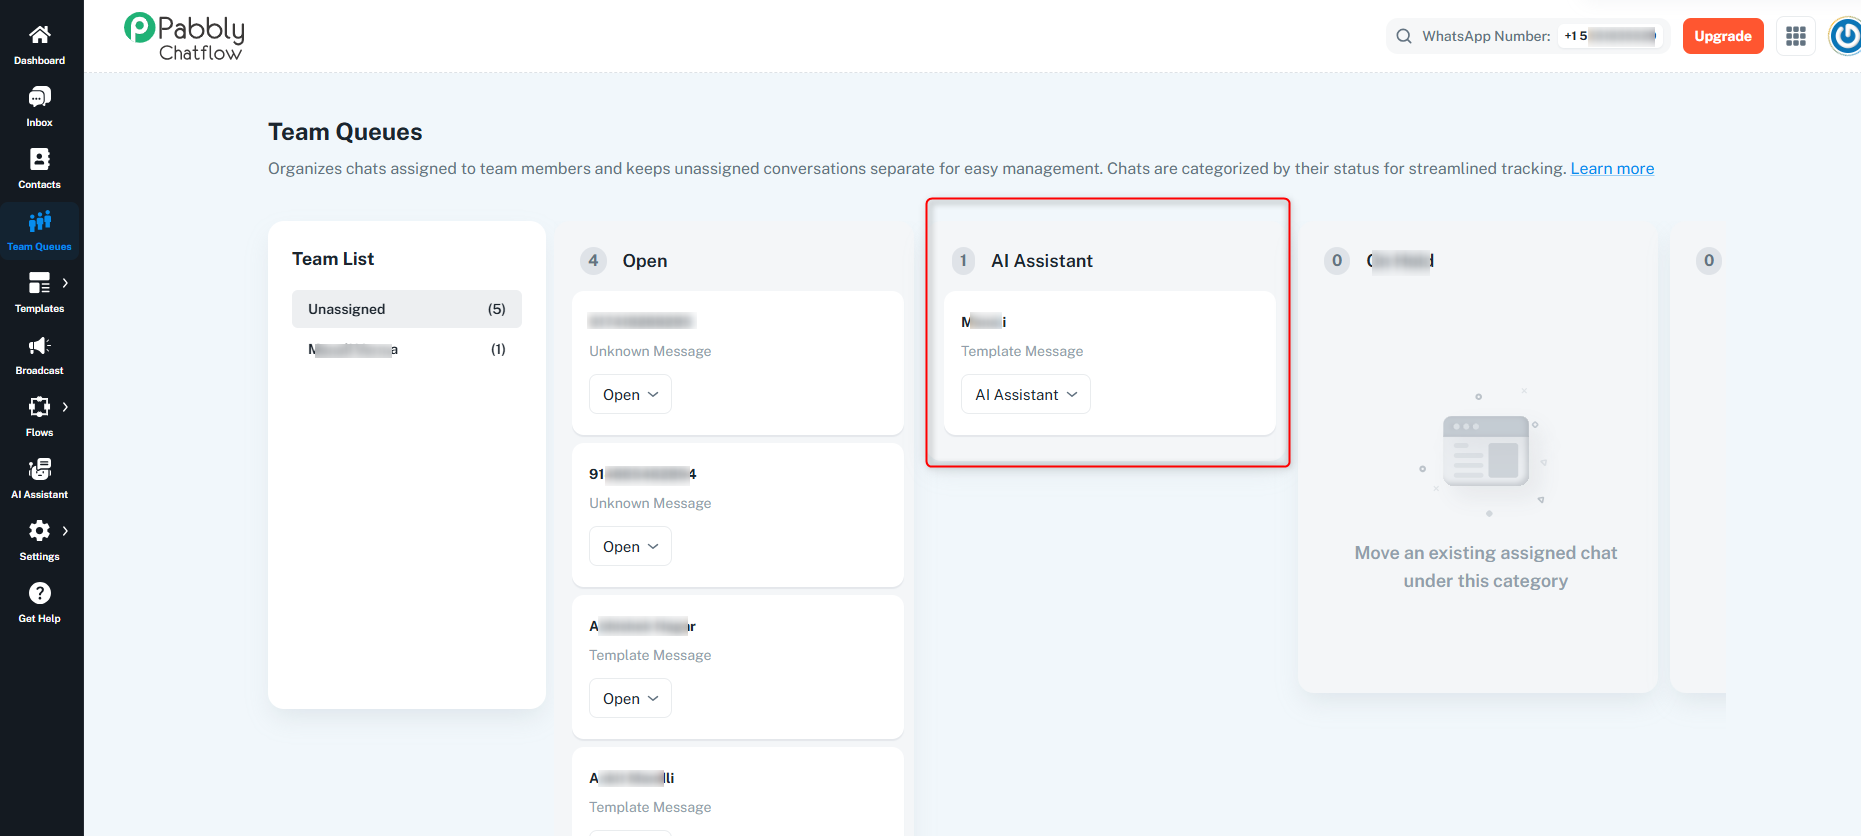Viewport: 1861px width, 836px height.
Task: Open the Broadcast megaphone icon
Action: click(x=40, y=345)
